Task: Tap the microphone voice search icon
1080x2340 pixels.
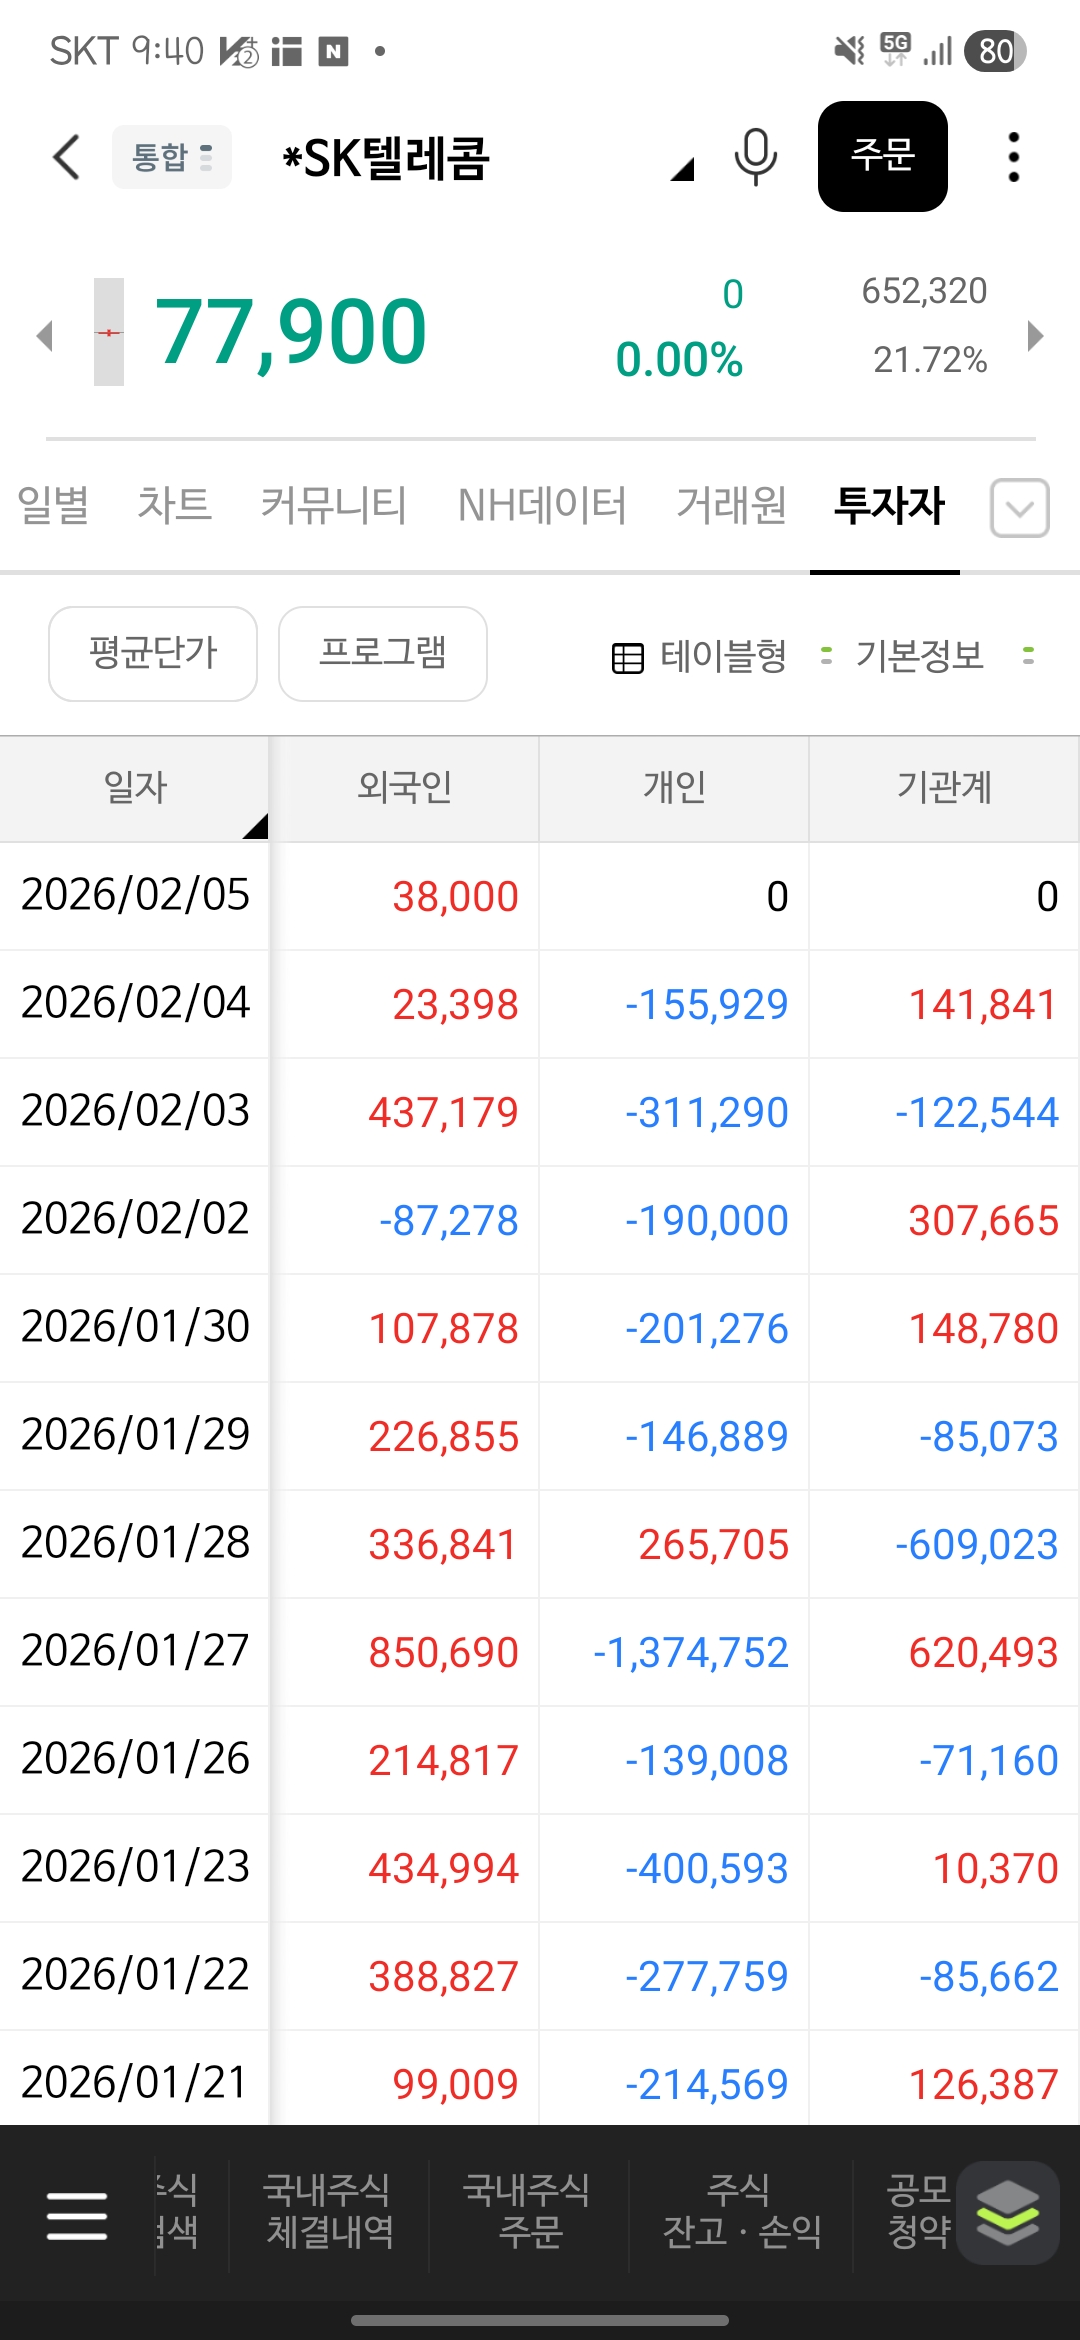Action: point(755,157)
